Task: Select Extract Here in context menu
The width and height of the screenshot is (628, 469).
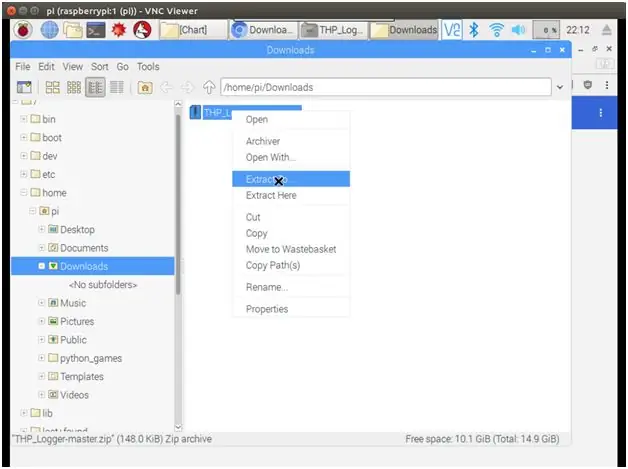Action: coord(291,195)
